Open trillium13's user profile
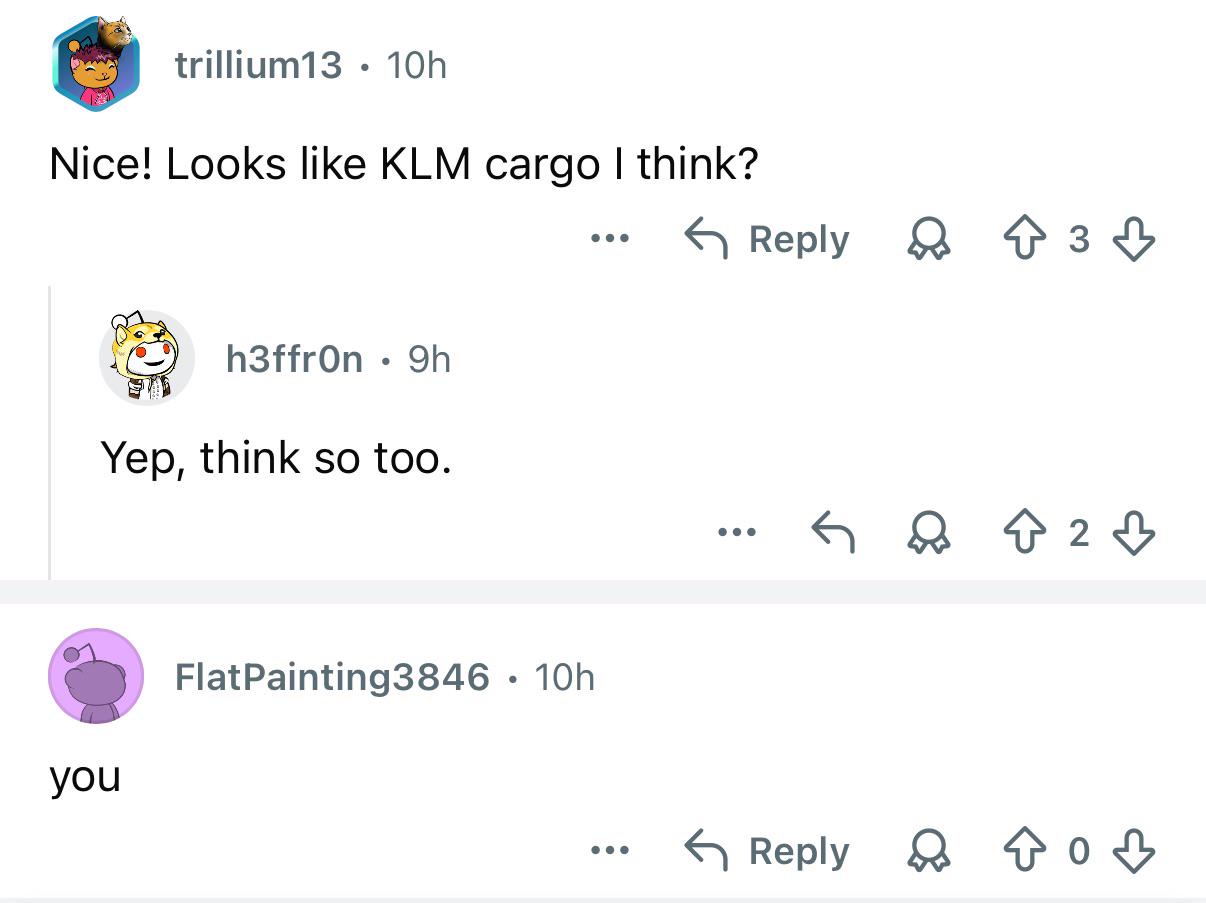 coord(258,66)
